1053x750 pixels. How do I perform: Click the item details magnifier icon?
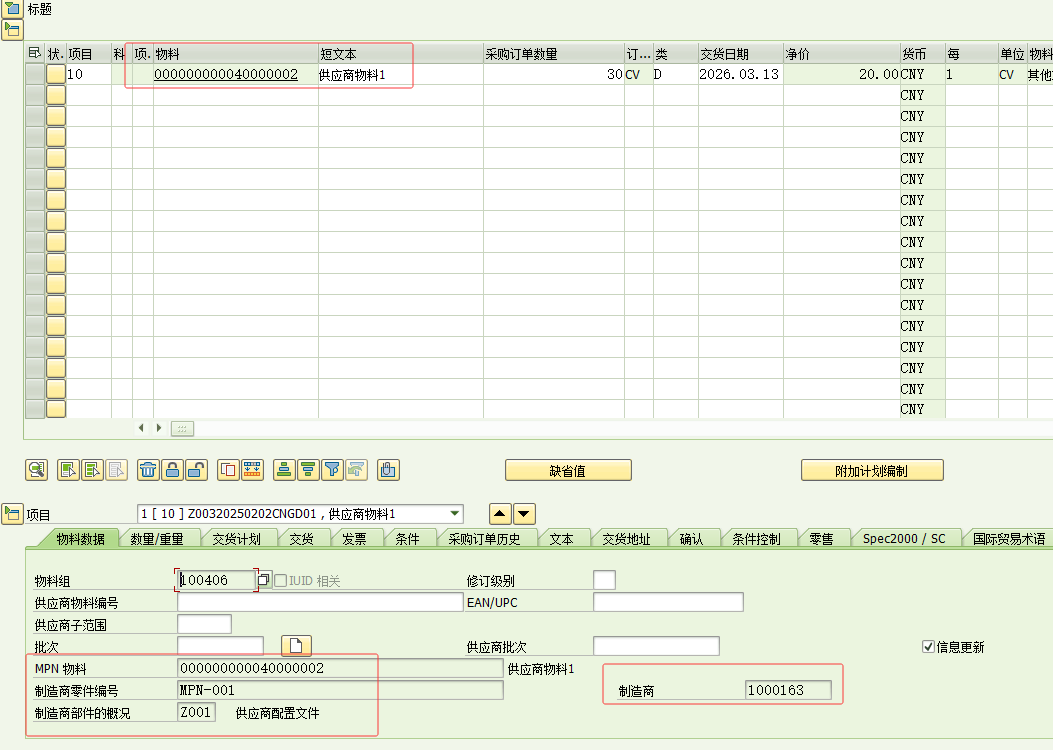[x=37, y=470]
